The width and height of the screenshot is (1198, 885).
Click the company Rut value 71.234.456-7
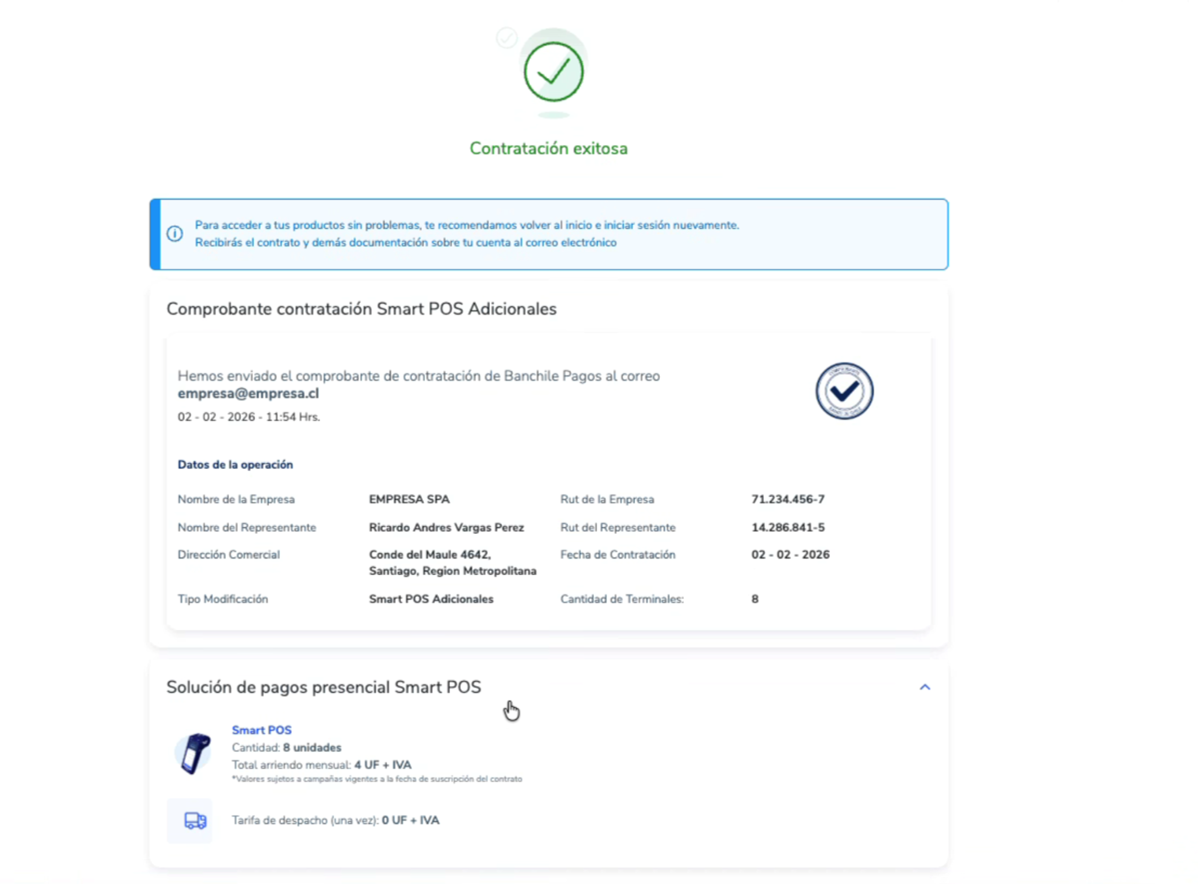[x=787, y=499]
